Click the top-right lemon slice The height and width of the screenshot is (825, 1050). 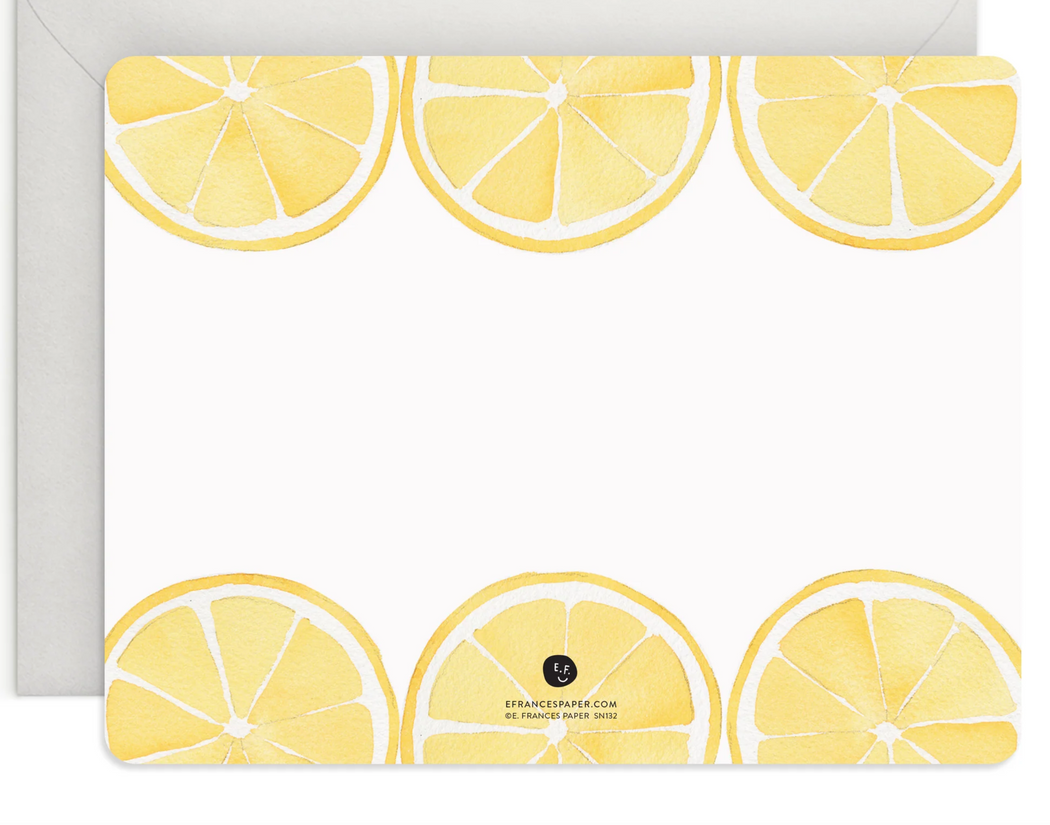pos(880,150)
